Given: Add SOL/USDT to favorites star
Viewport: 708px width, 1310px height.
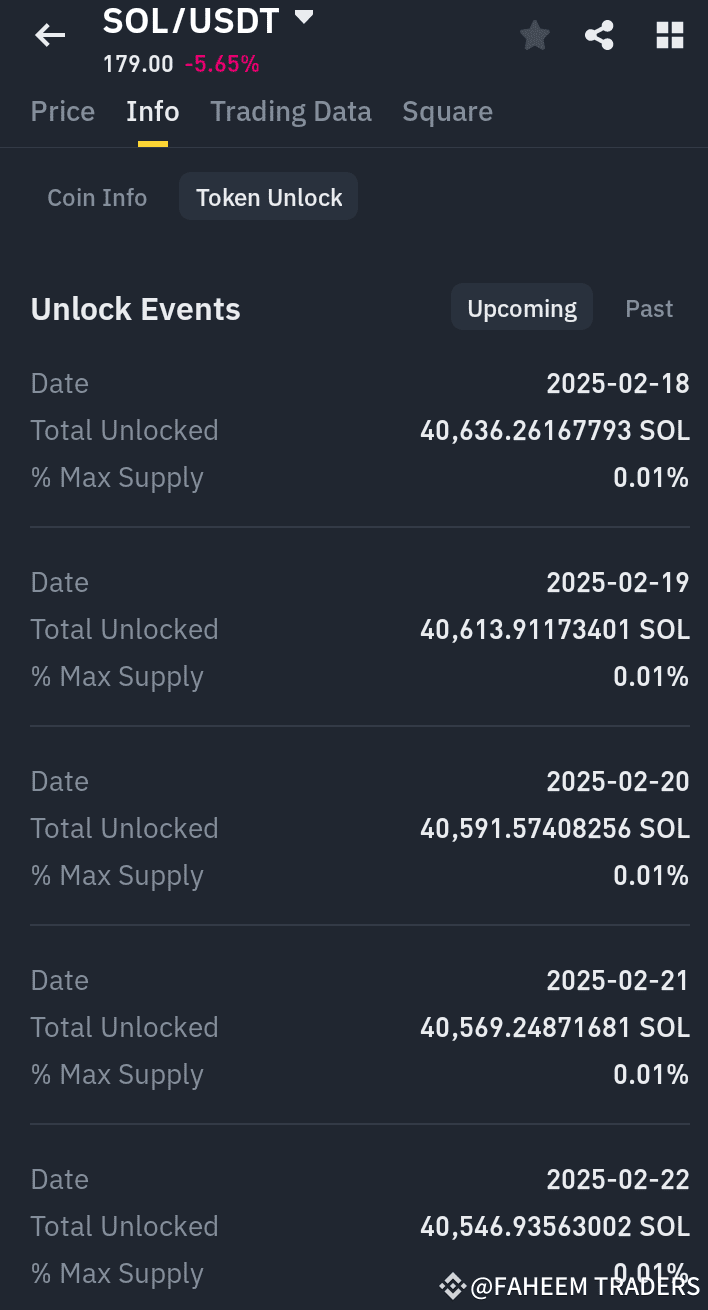Looking at the screenshot, I should point(535,37).
